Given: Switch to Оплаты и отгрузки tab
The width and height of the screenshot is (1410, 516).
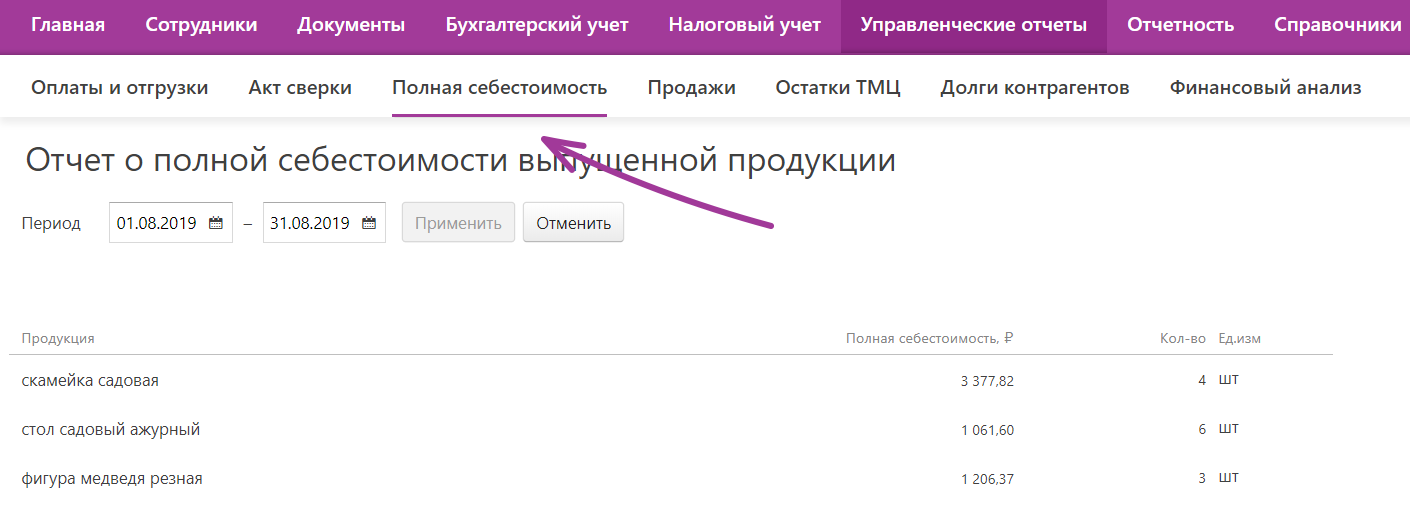Looking at the screenshot, I should tap(120, 88).
